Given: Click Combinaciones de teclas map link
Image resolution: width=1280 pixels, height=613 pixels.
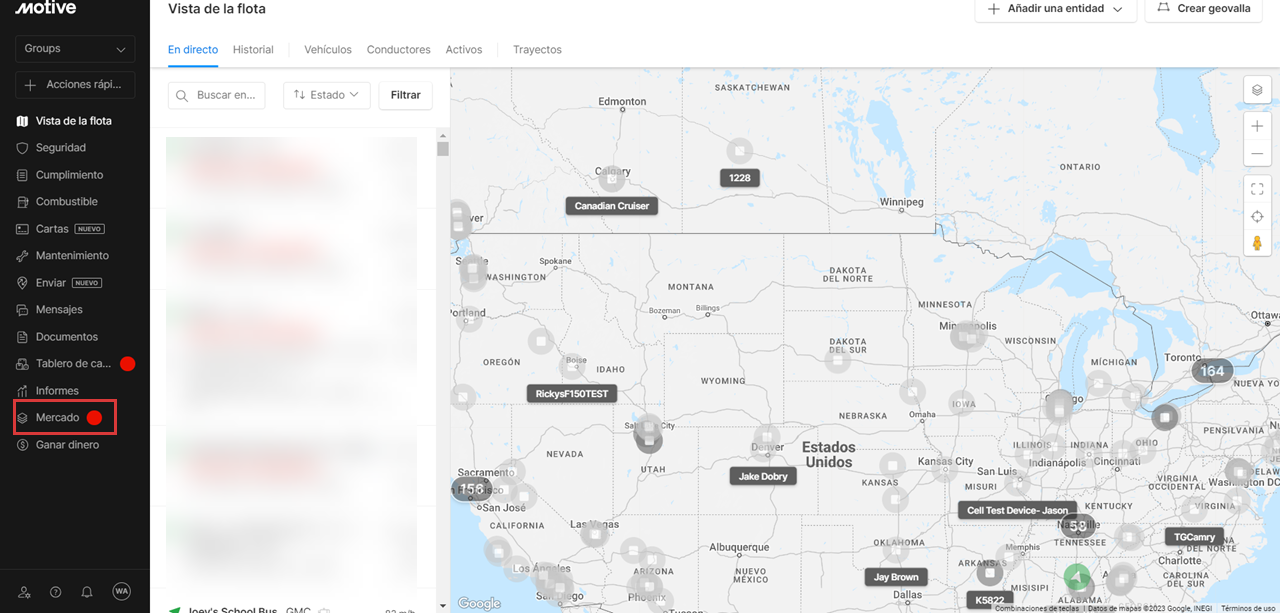Looking at the screenshot, I should (1037, 608).
